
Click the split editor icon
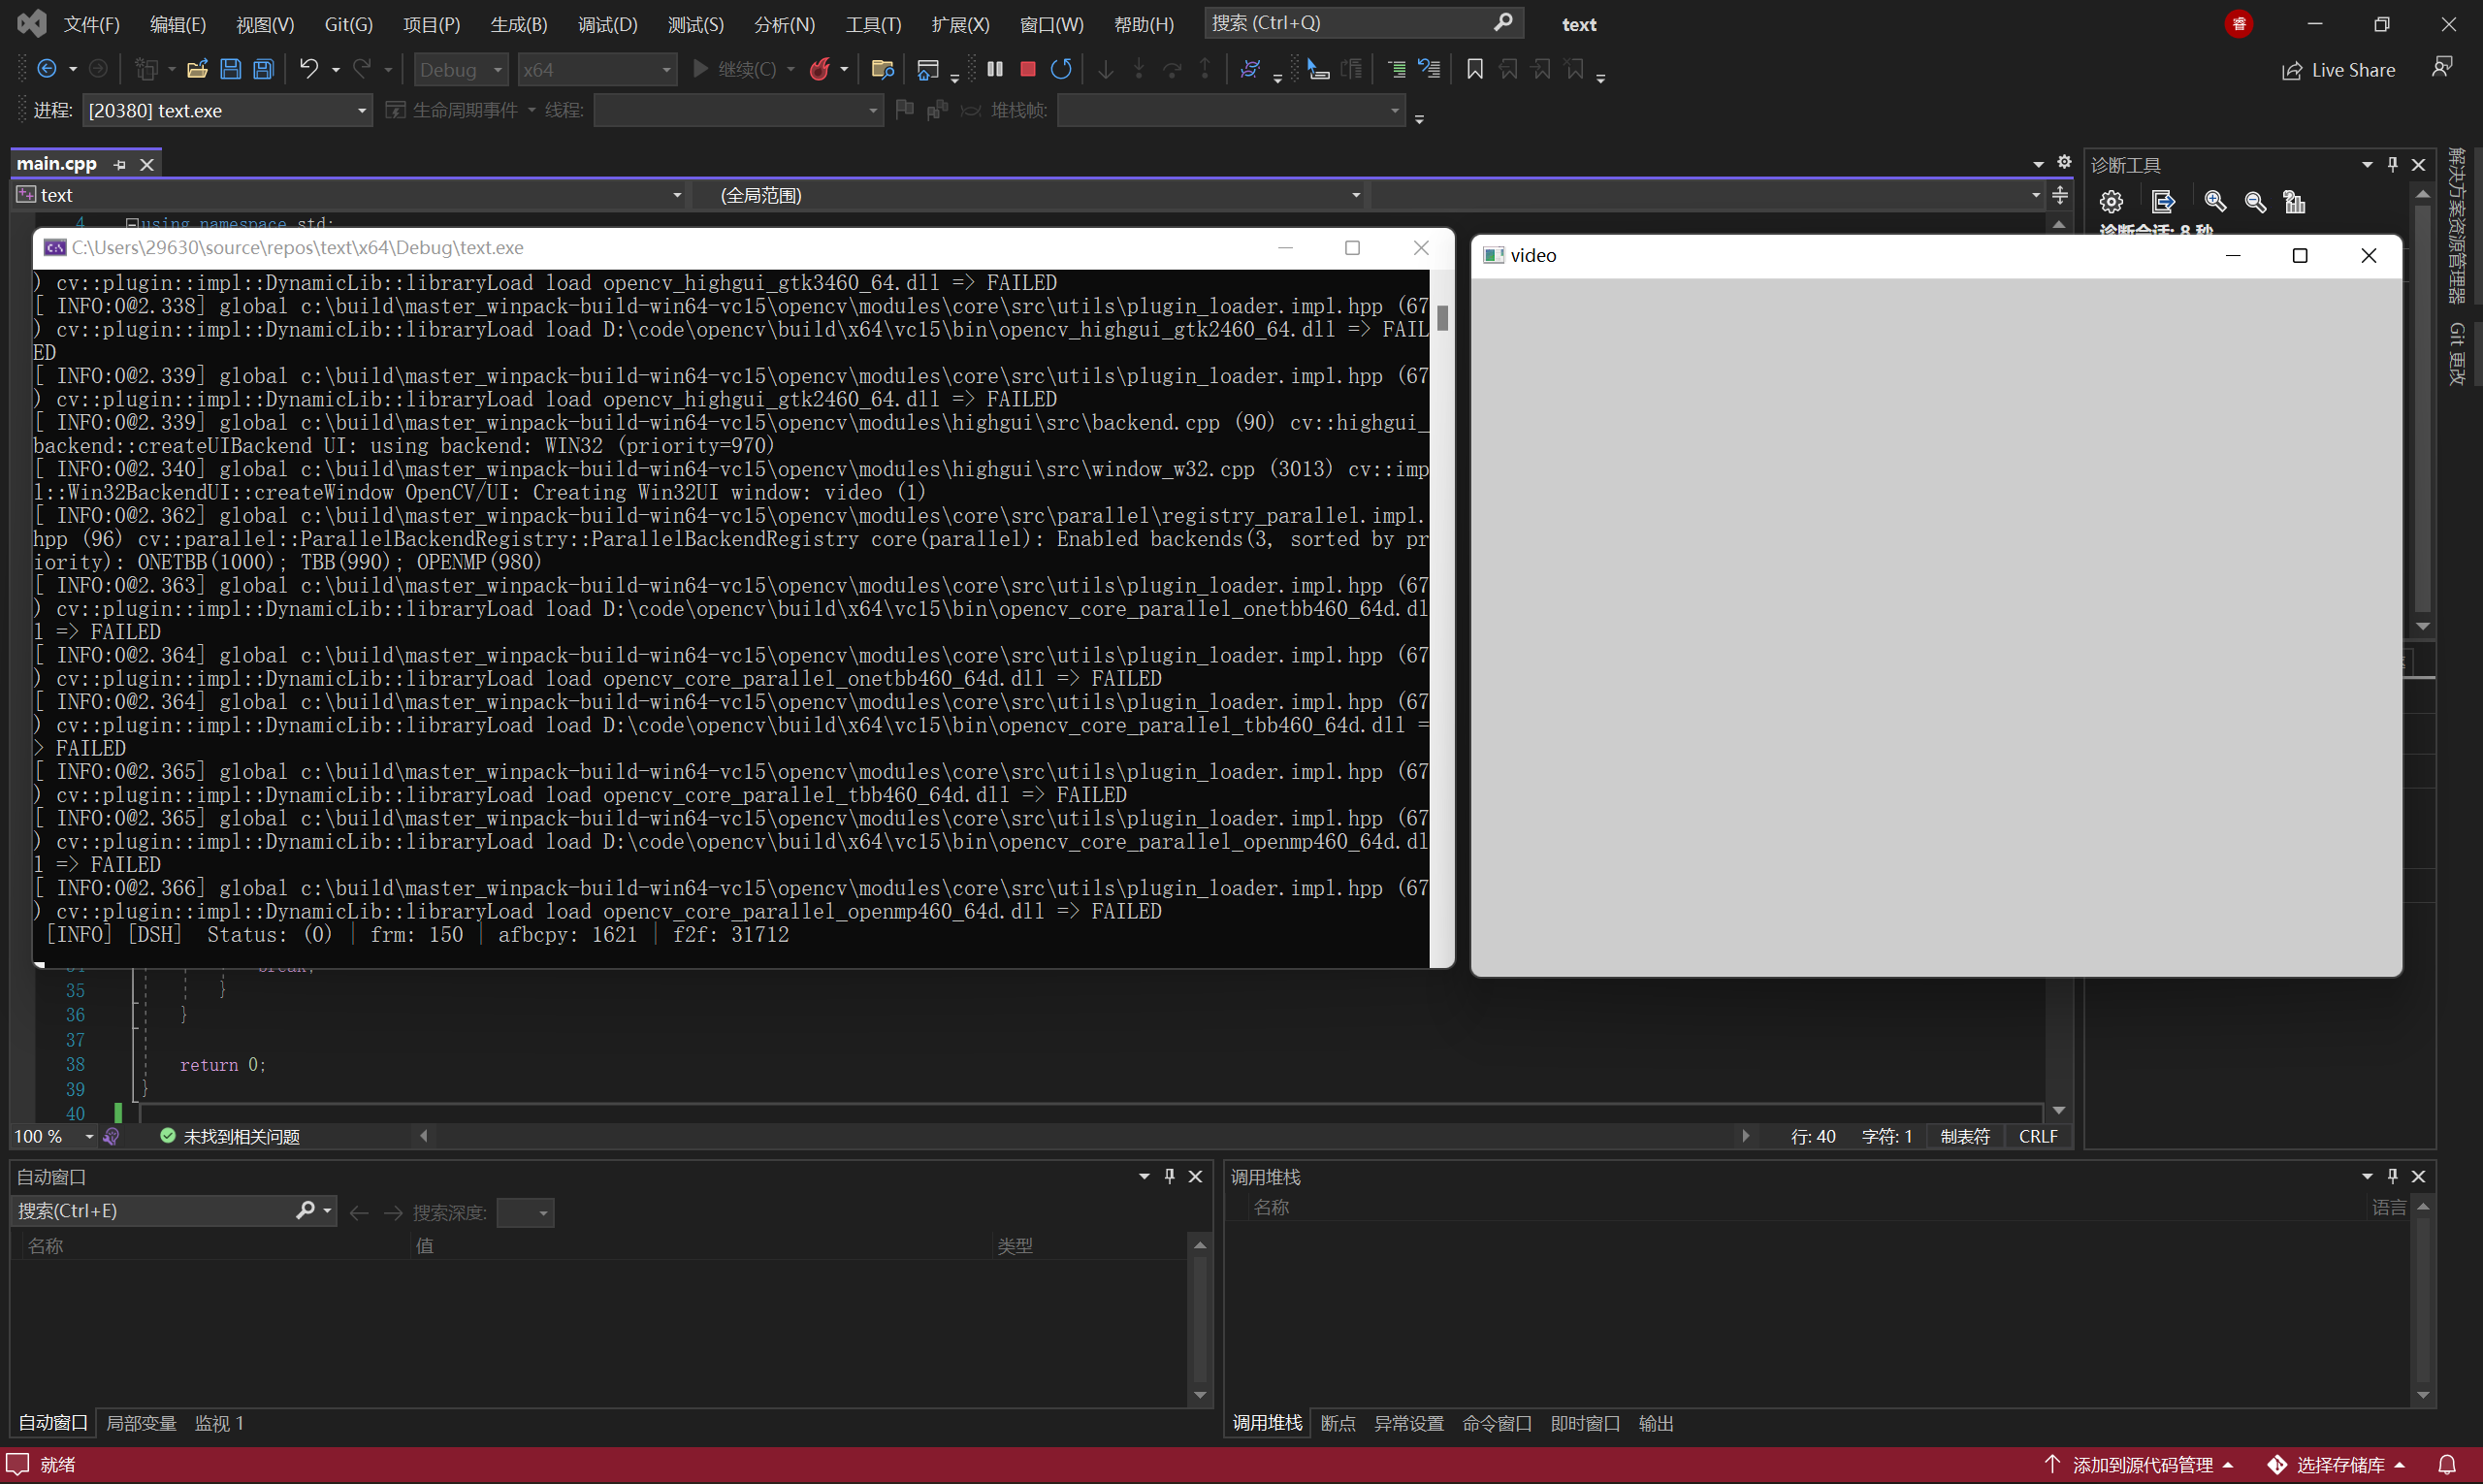(x=2060, y=195)
